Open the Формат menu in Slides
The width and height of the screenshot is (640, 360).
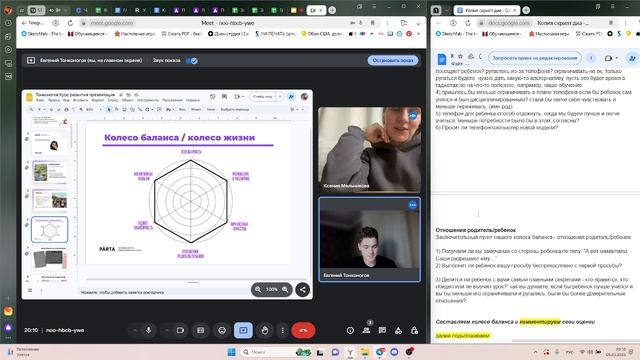coord(98,100)
